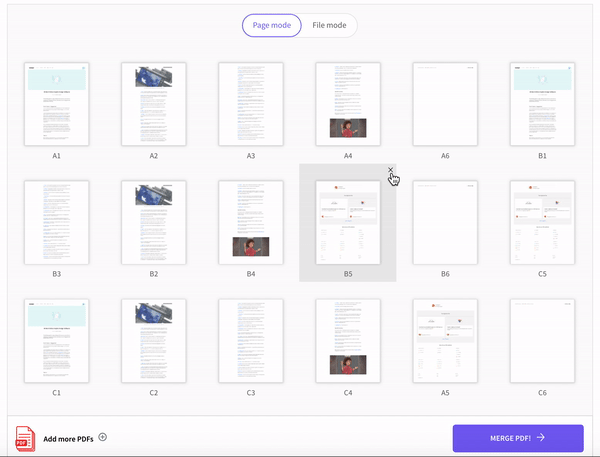This screenshot has height=457, width=600.
Task: Select page thumbnail C1
Action: pos(57,341)
